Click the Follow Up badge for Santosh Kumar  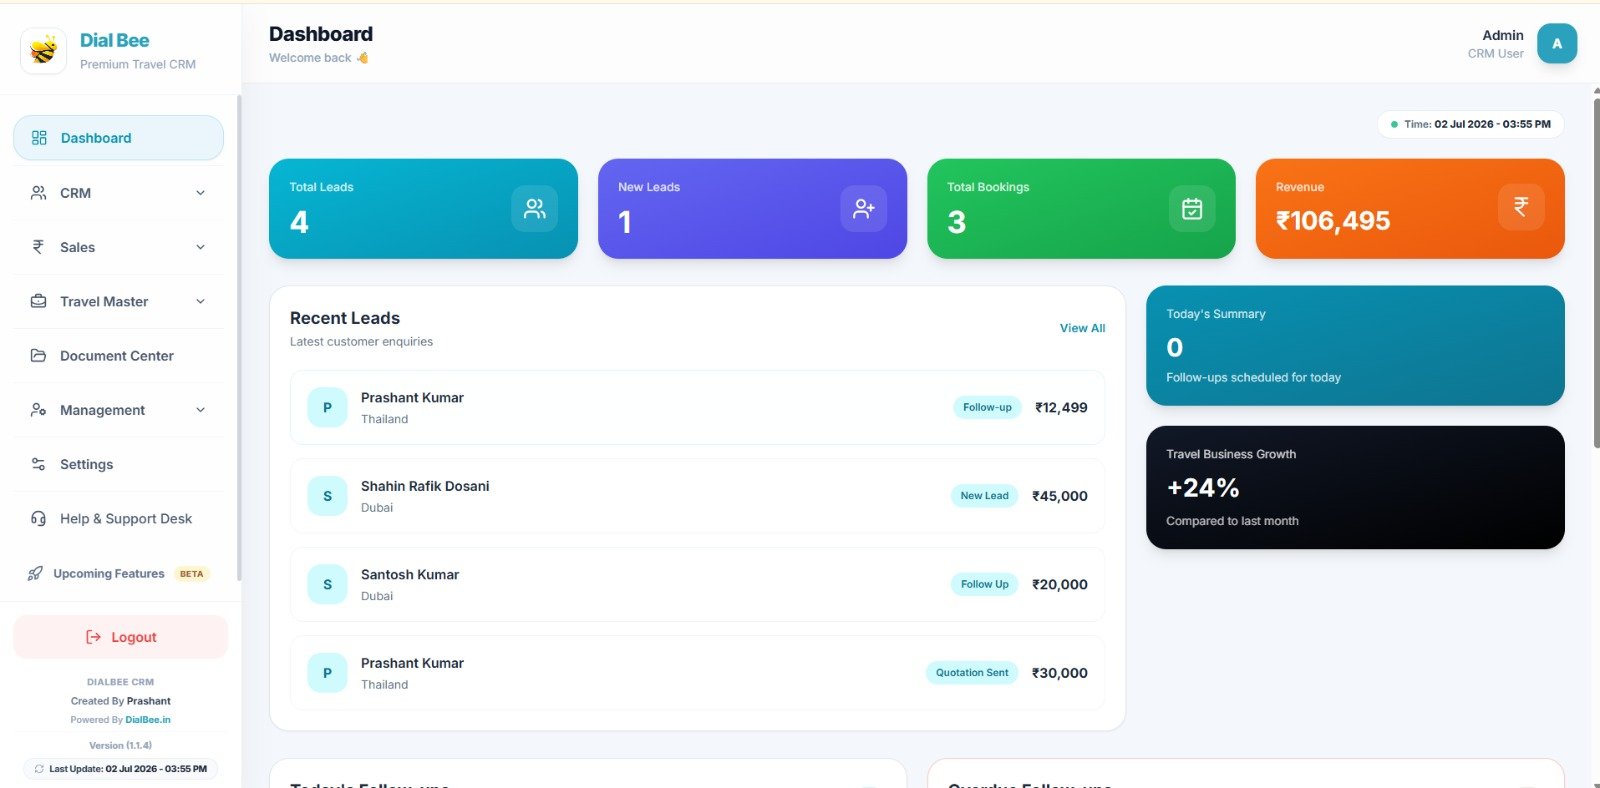click(984, 584)
